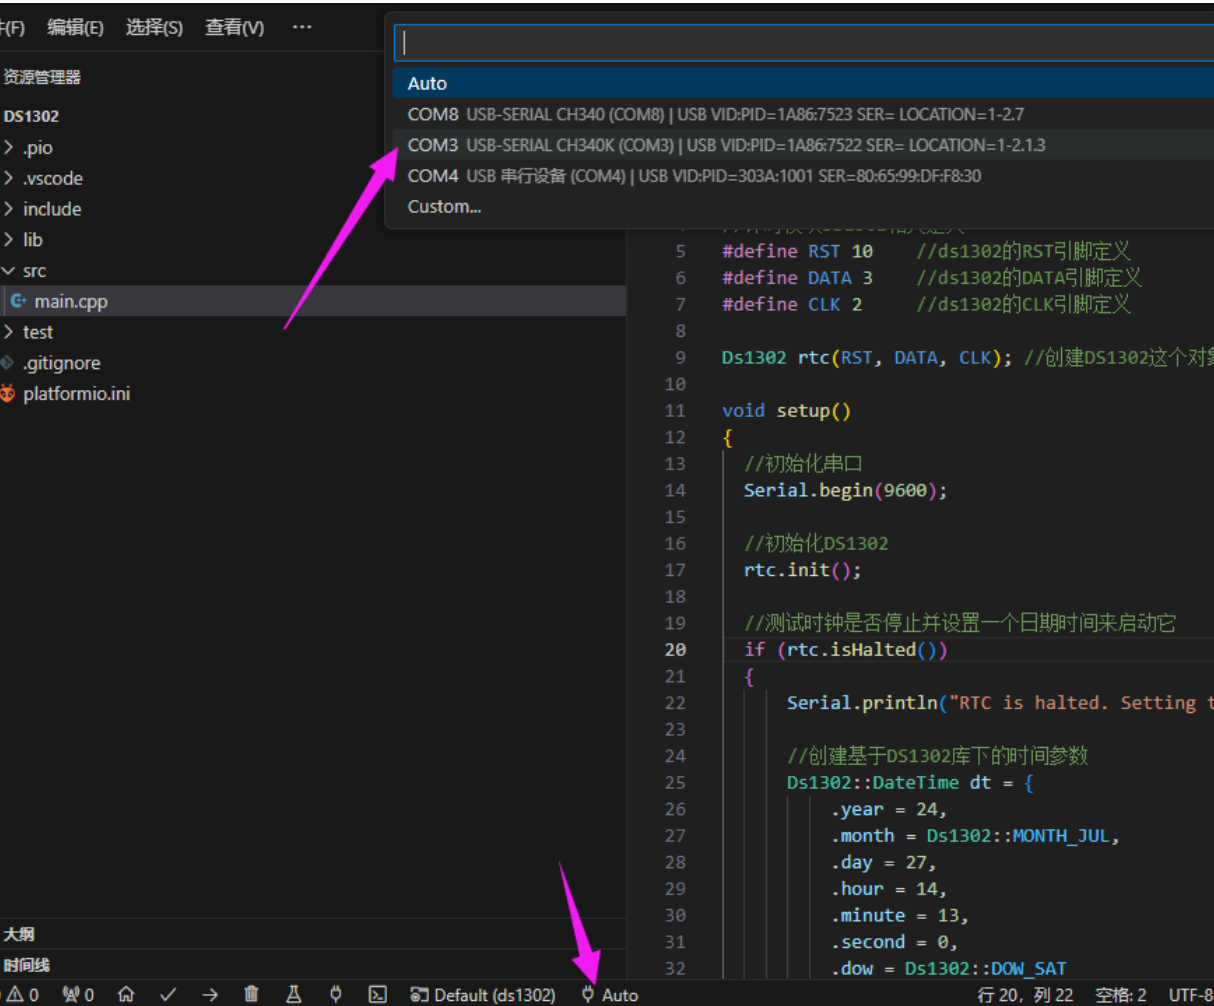The height and width of the screenshot is (1006, 1214).
Task: Open the 选择(S) menu
Action: point(154,27)
